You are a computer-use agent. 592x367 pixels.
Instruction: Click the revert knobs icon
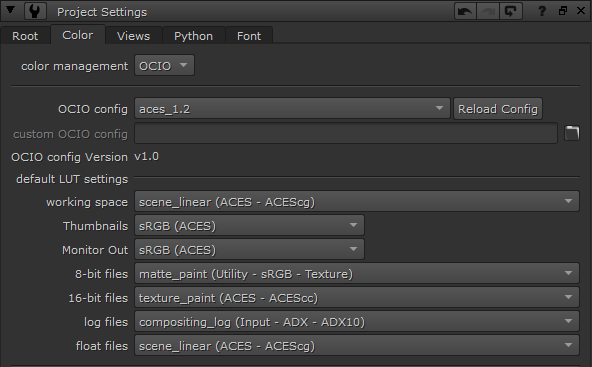(x=511, y=11)
